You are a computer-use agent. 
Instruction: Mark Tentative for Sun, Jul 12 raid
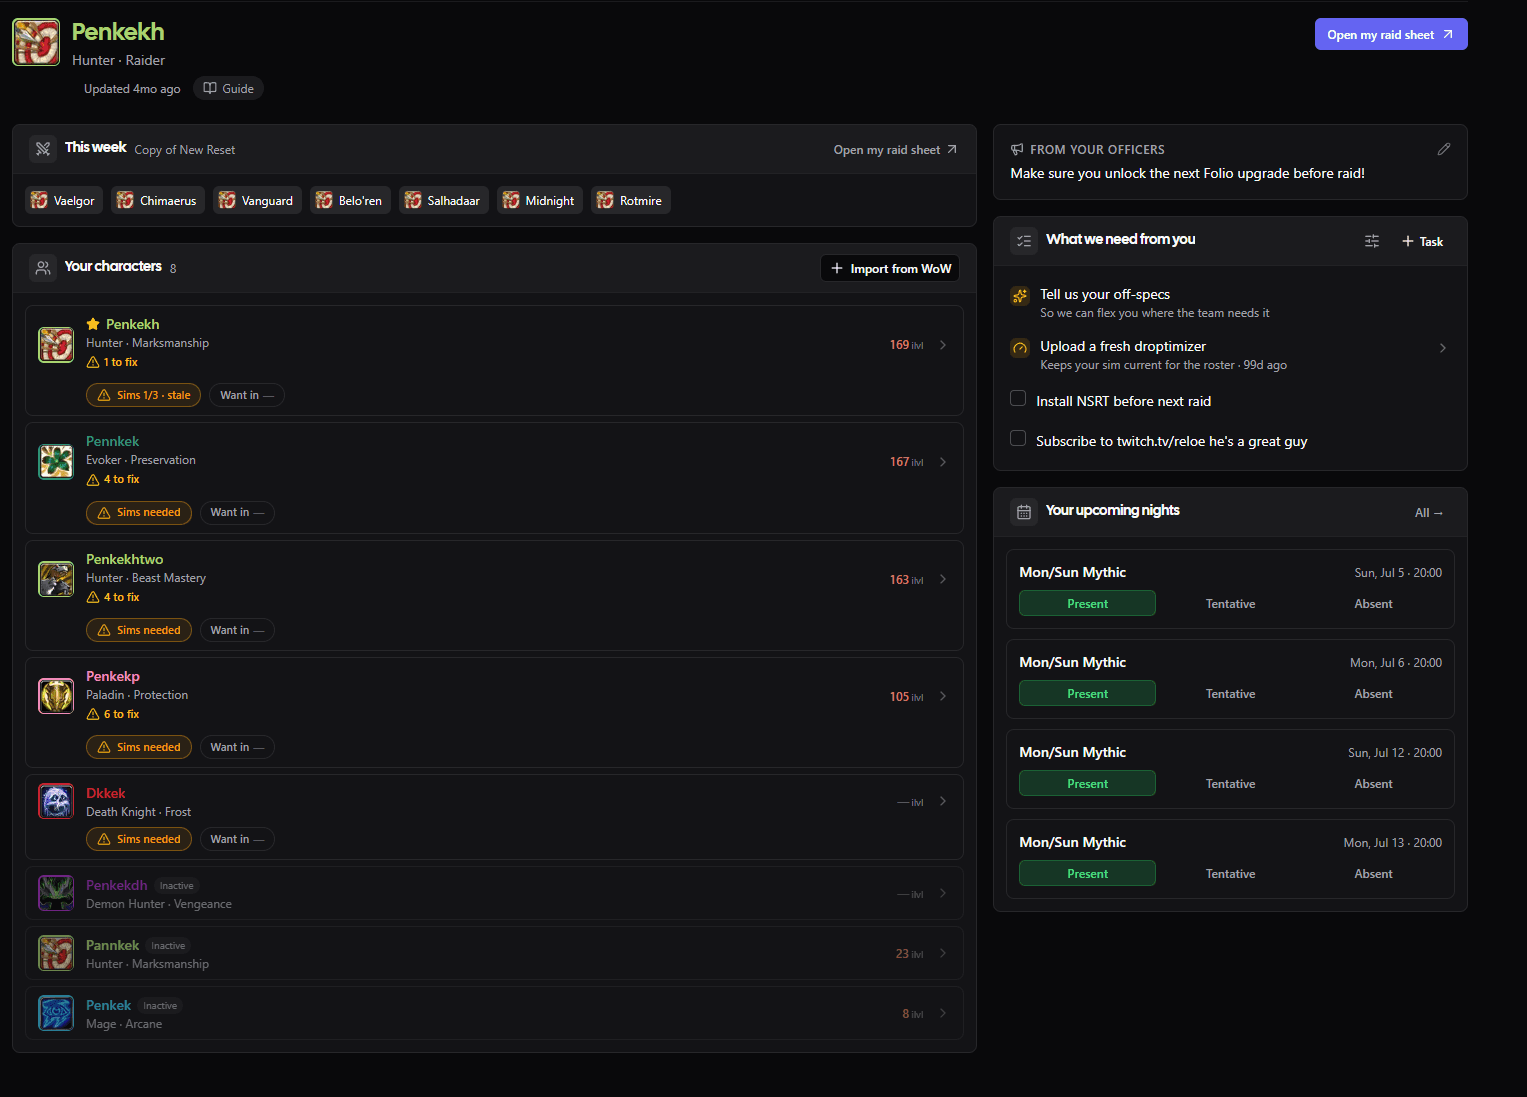point(1230,783)
